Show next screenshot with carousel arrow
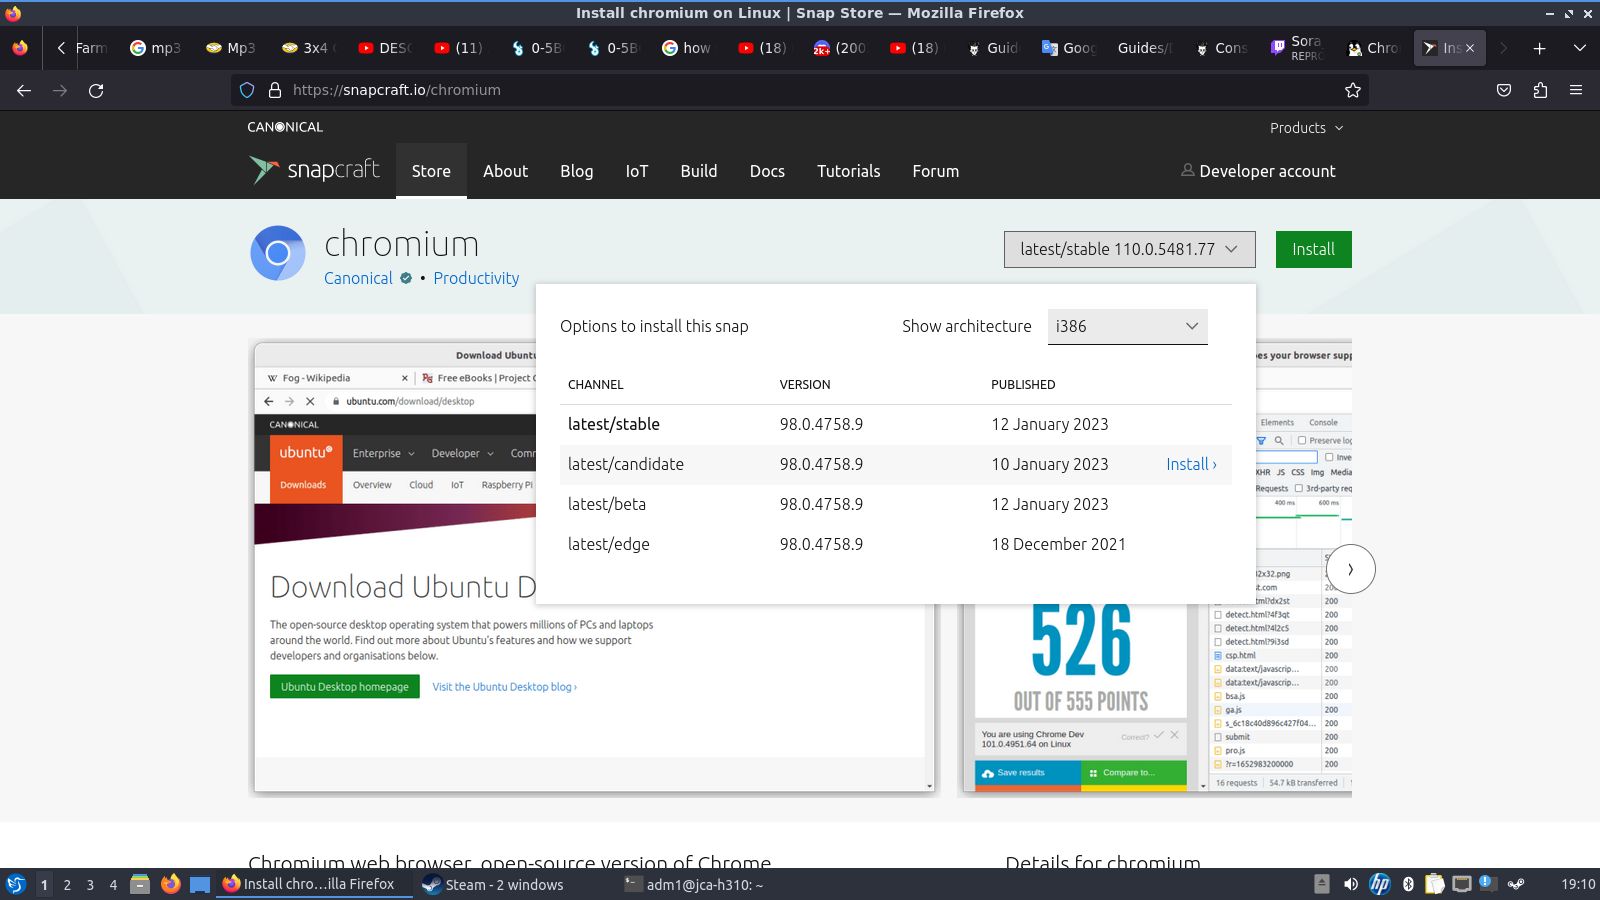Viewport: 1600px width, 900px height. tap(1350, 569)
